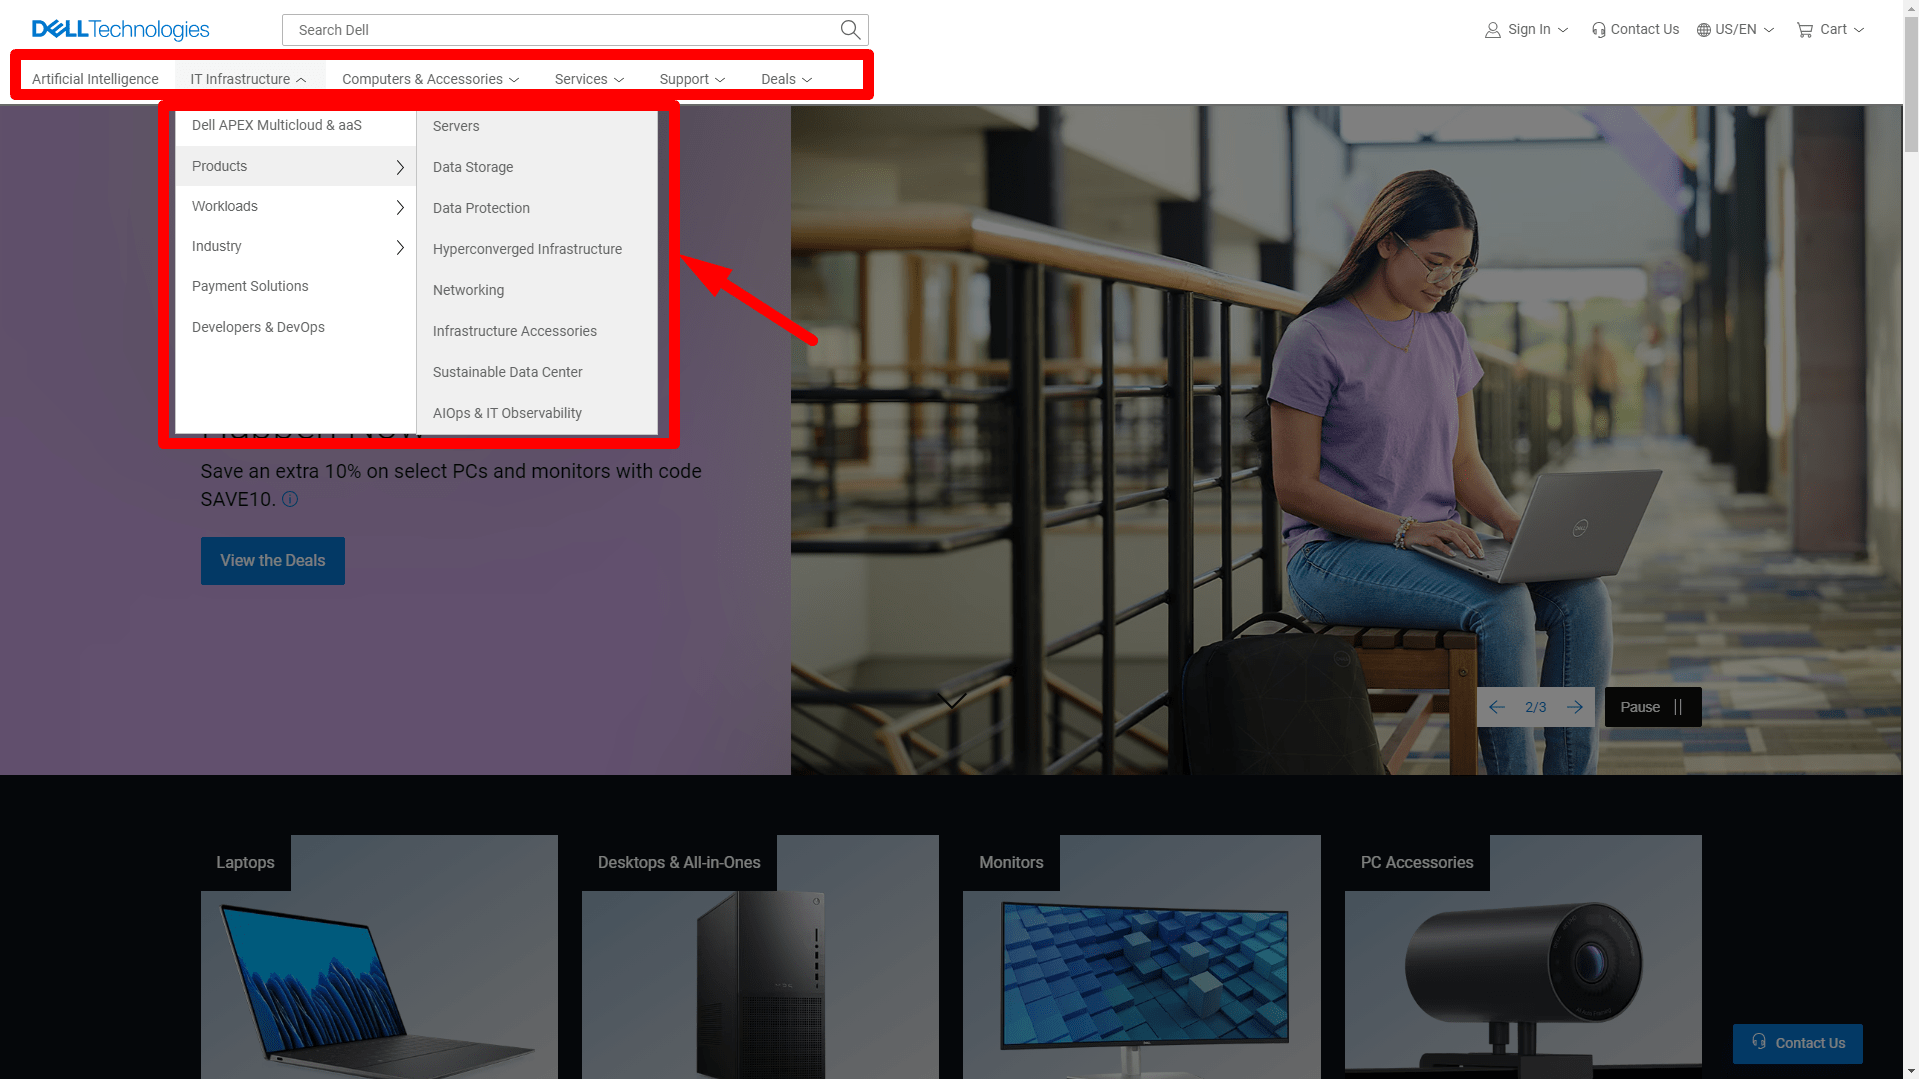Open the Support menu
The image size is (1919, 1079).
(x=692, y=79)
